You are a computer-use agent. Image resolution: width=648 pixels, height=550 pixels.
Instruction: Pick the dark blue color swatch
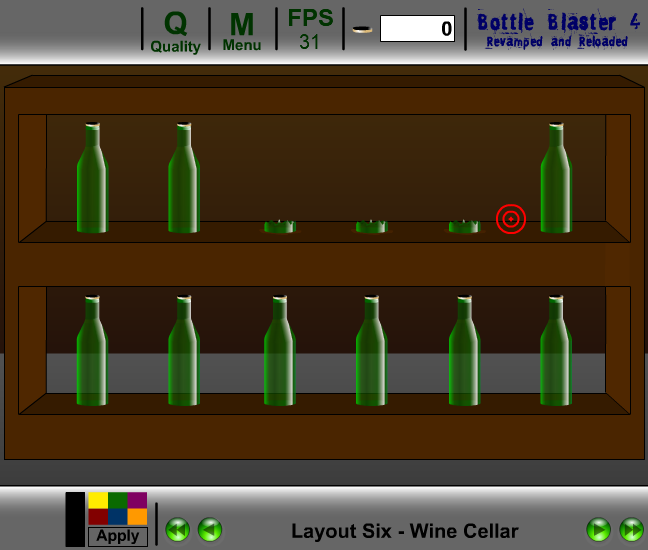coord(118,517)
